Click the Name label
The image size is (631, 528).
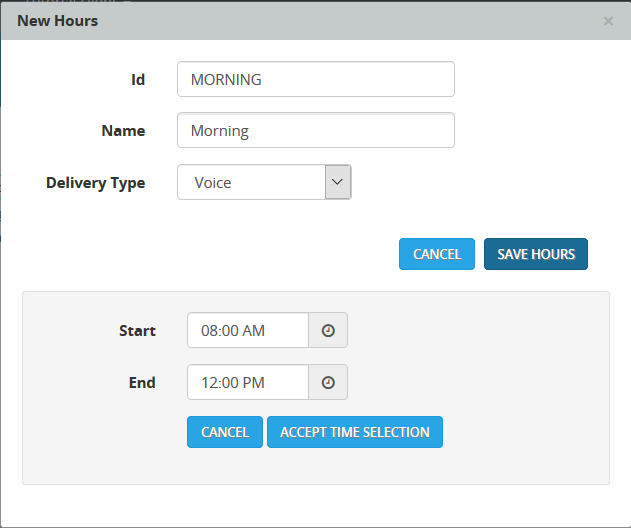point(123,131)
